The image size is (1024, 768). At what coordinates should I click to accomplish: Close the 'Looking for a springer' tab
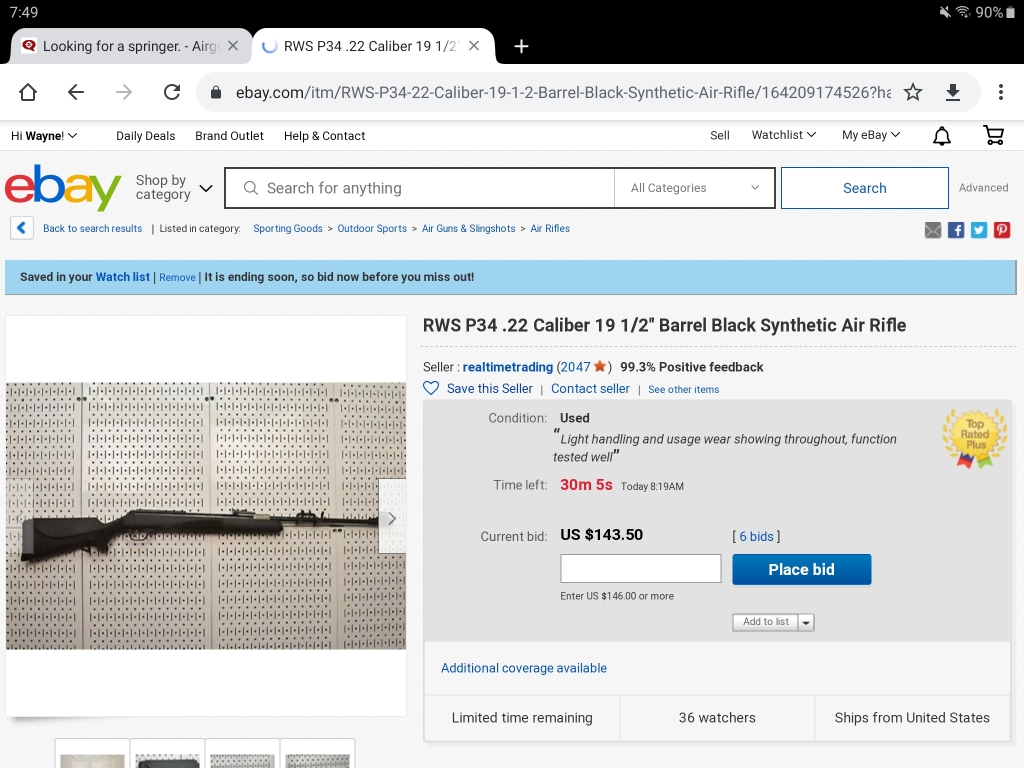[x=232, y=46]
